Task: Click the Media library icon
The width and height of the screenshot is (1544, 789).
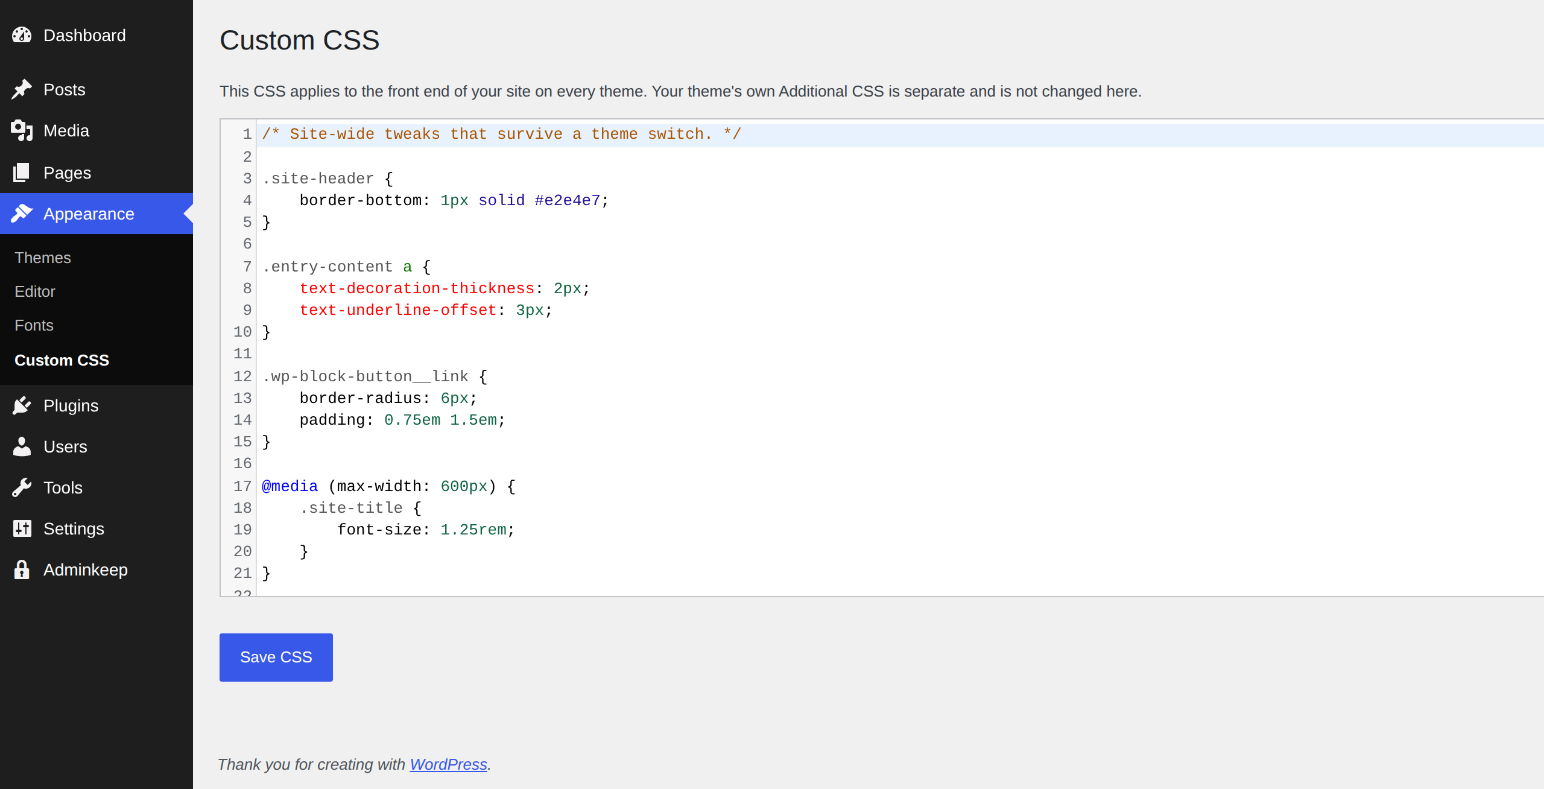Action: [22, 131]
